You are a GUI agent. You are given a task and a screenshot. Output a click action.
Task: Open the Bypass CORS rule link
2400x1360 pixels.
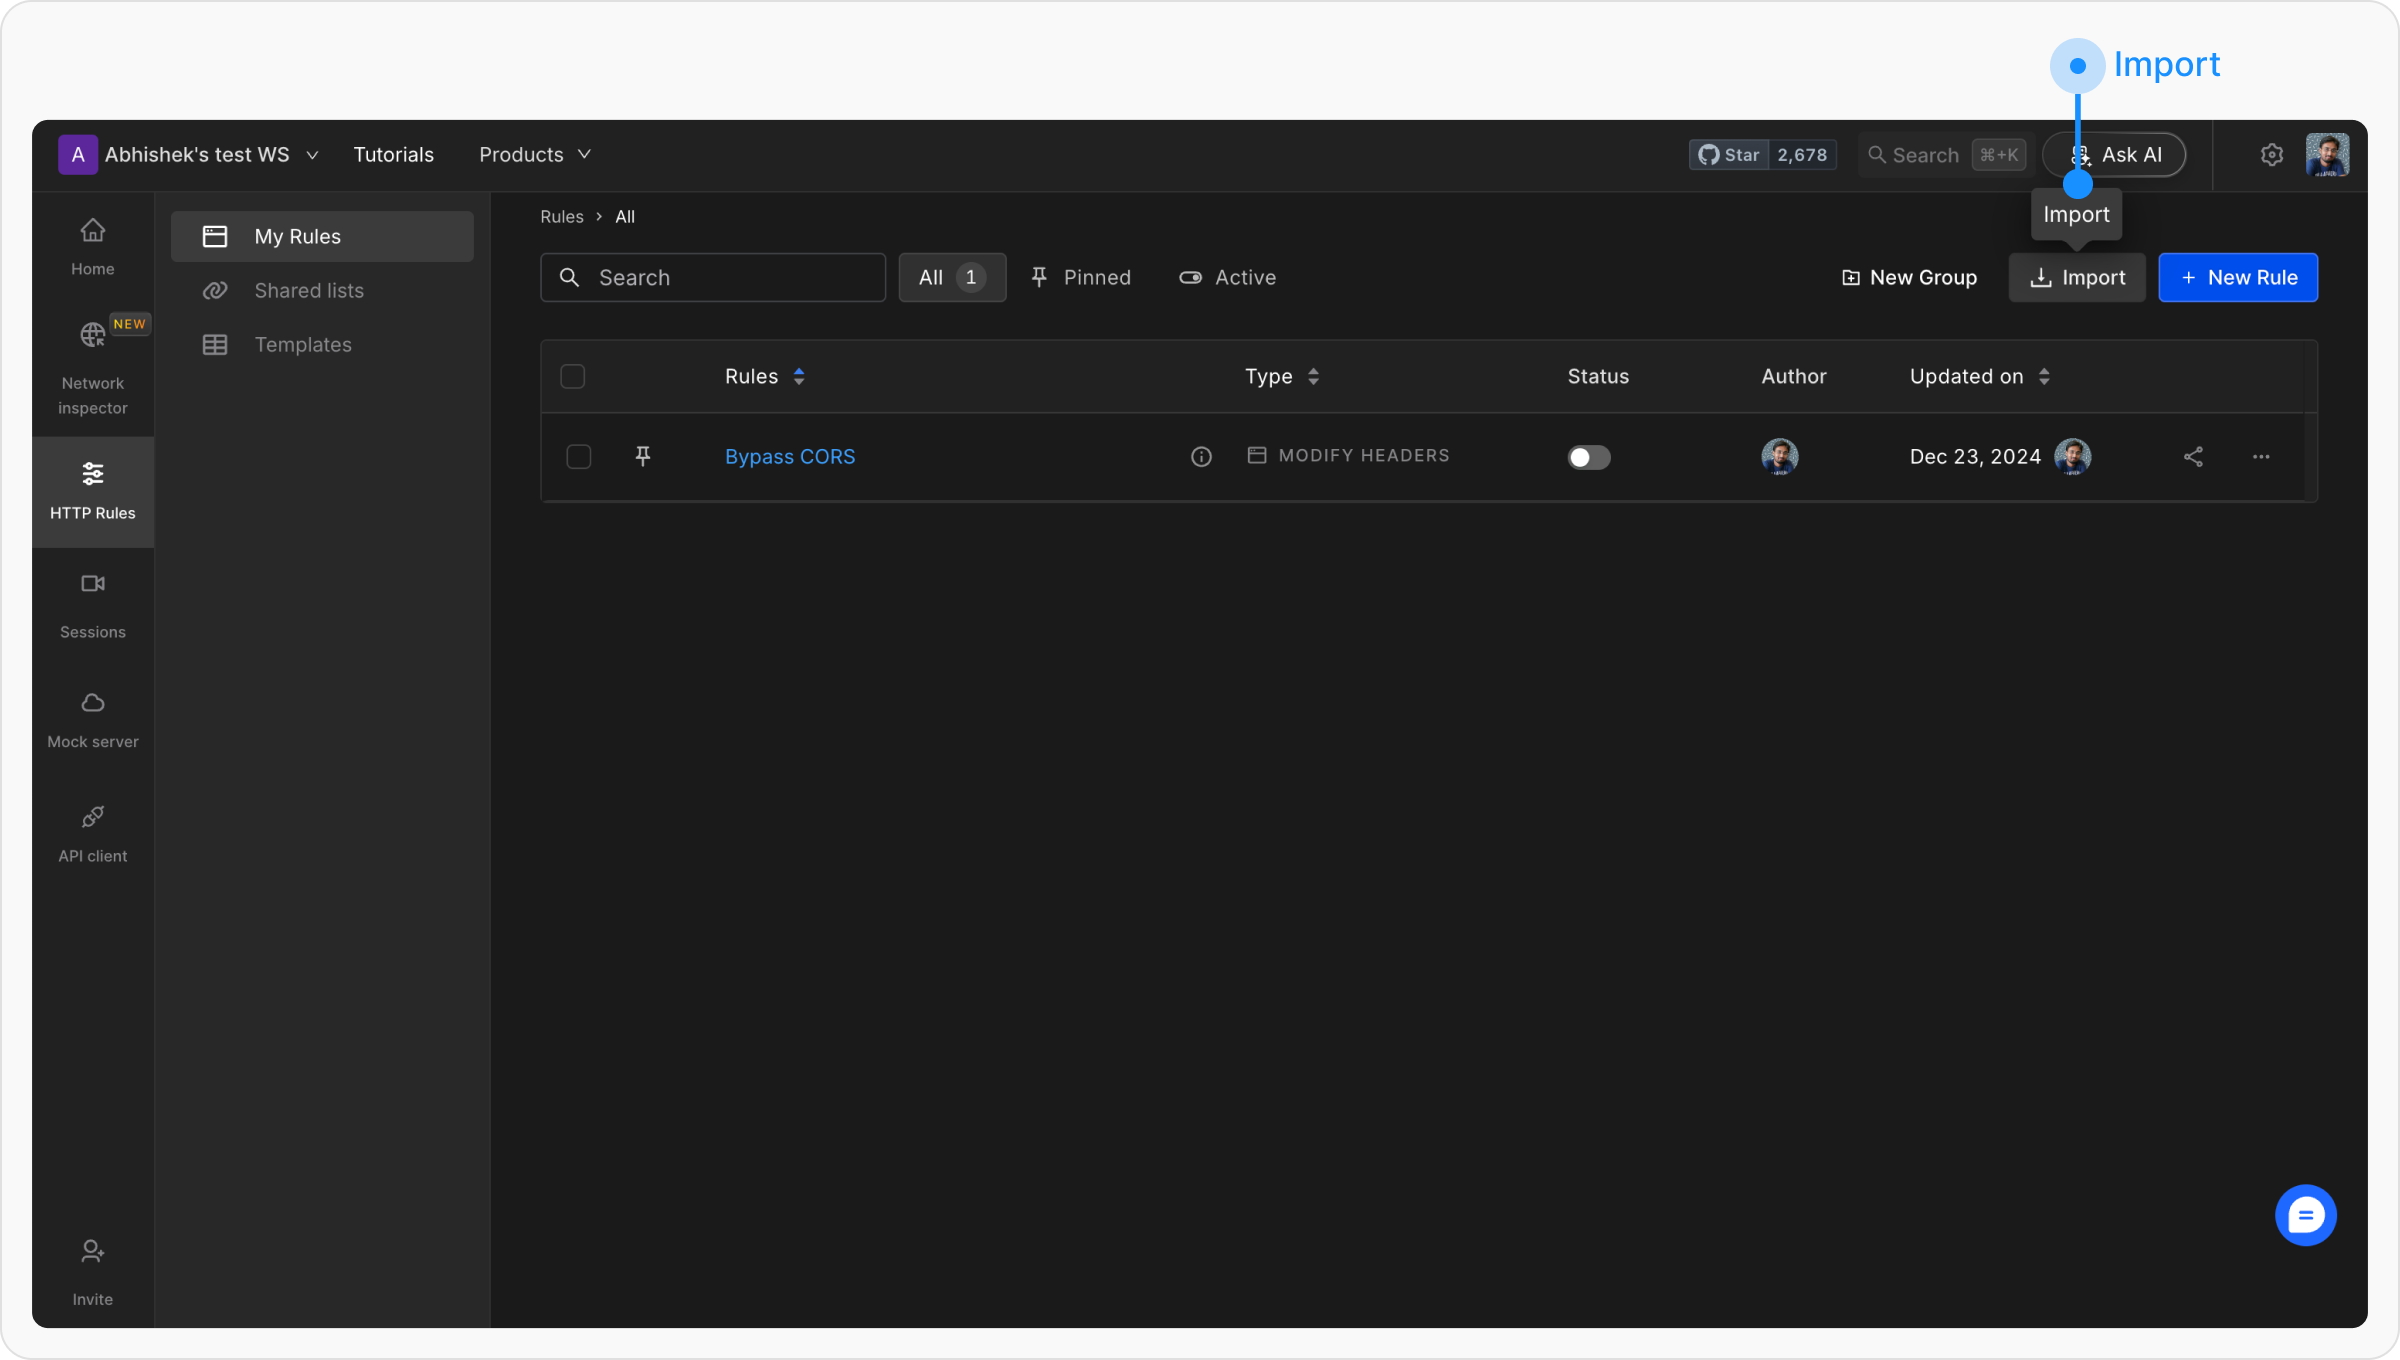click(x=789, y=457)
